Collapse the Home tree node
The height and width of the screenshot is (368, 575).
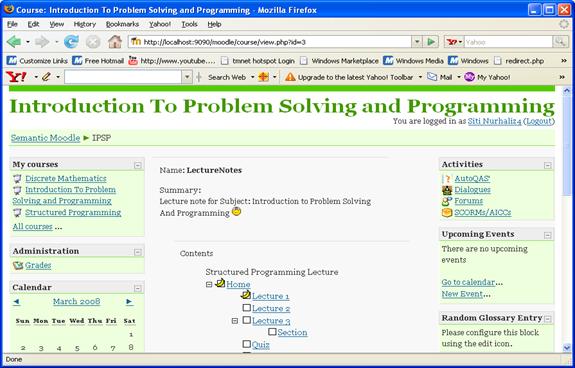[x=209, y=284]
